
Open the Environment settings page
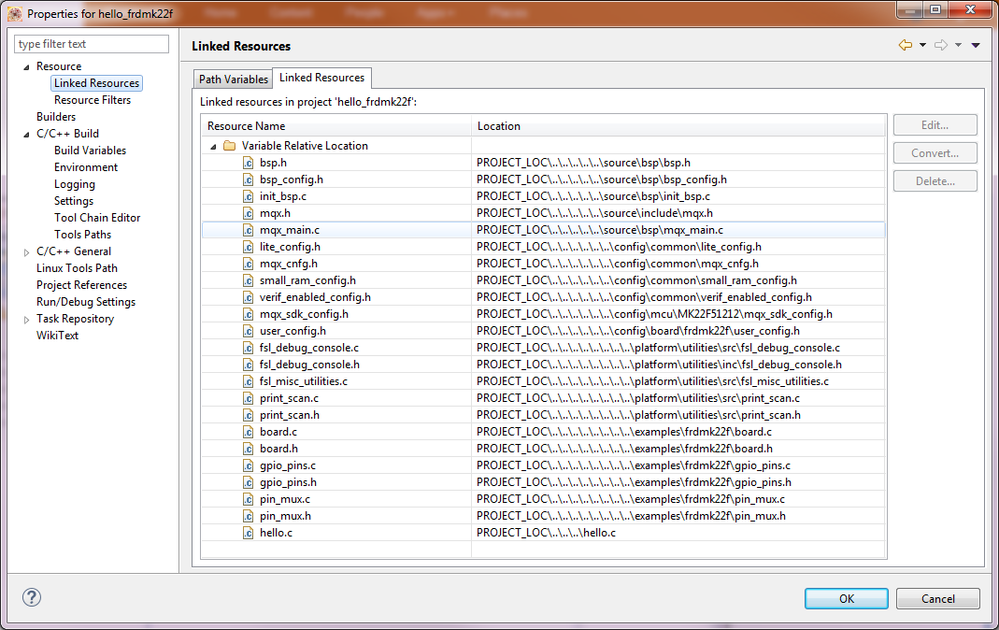(86, 167)
